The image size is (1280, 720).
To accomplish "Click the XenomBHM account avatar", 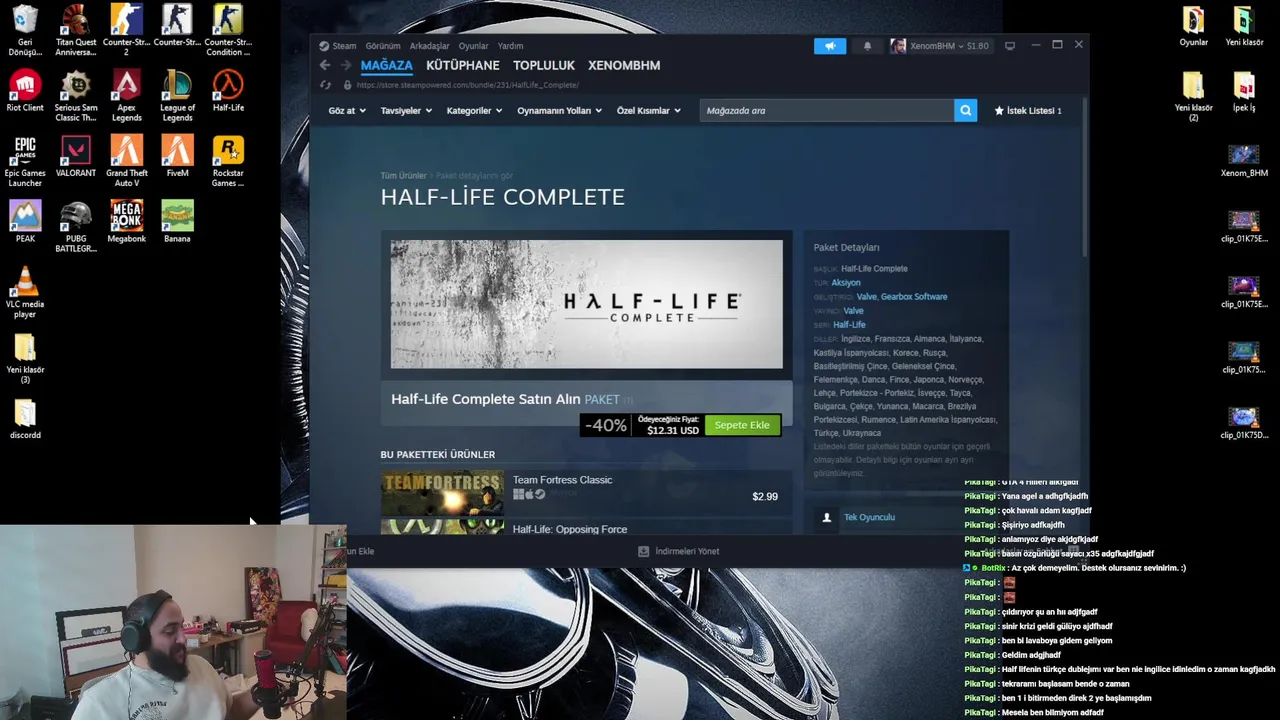I will (898, 46).
